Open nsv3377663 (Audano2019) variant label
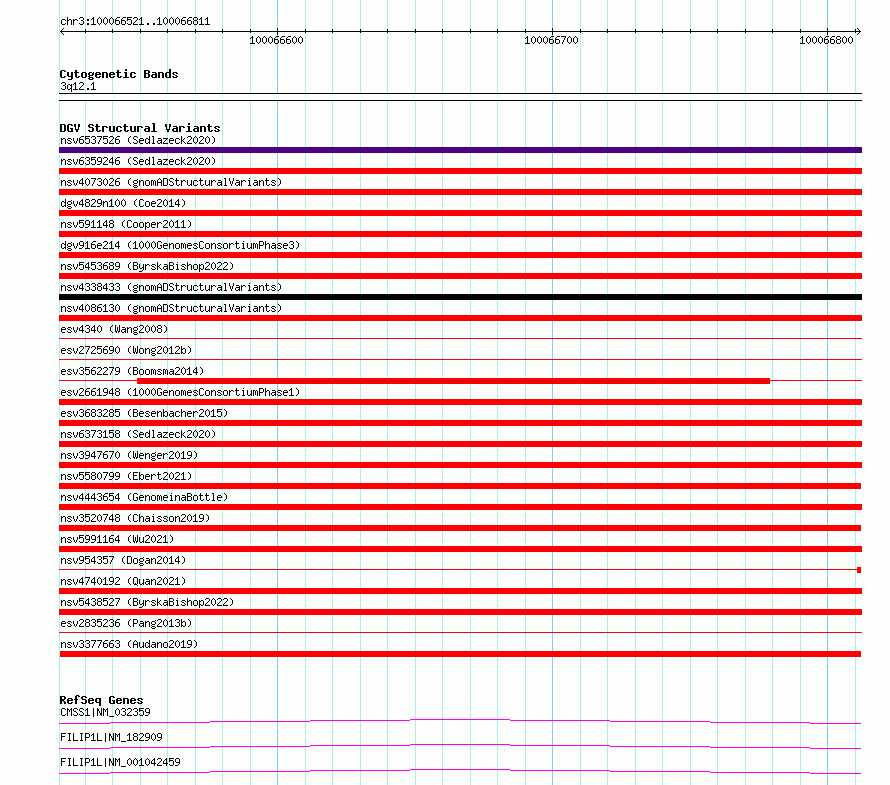This screenshot has height=785, width=890. (x=129, y=644)
